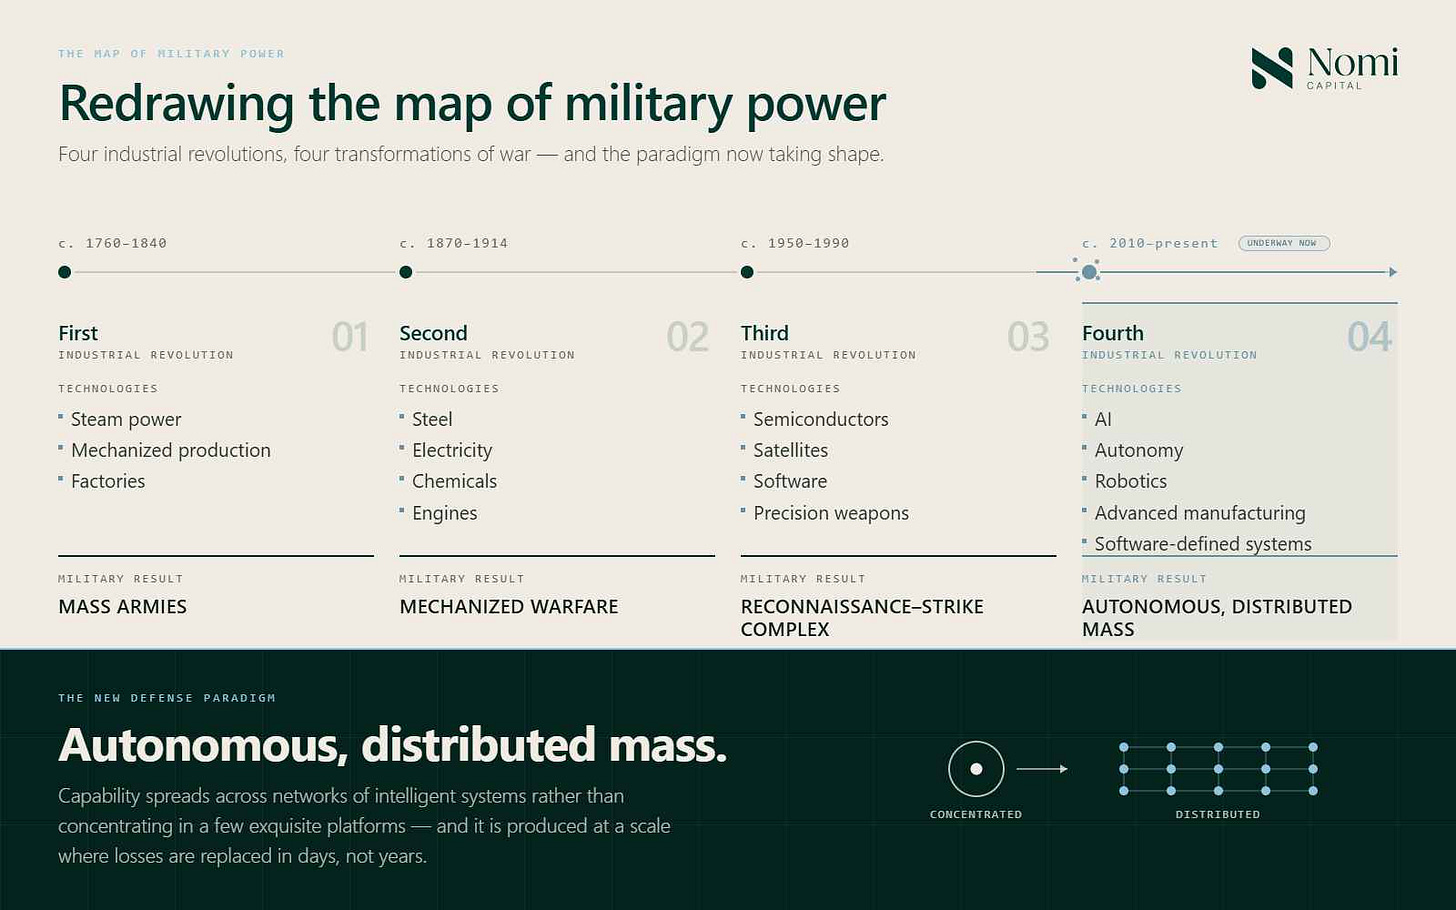Screen dimensions: 1456x910
Task: Click the MECHANIZED WARFARE result text
Action: [509, 607]
